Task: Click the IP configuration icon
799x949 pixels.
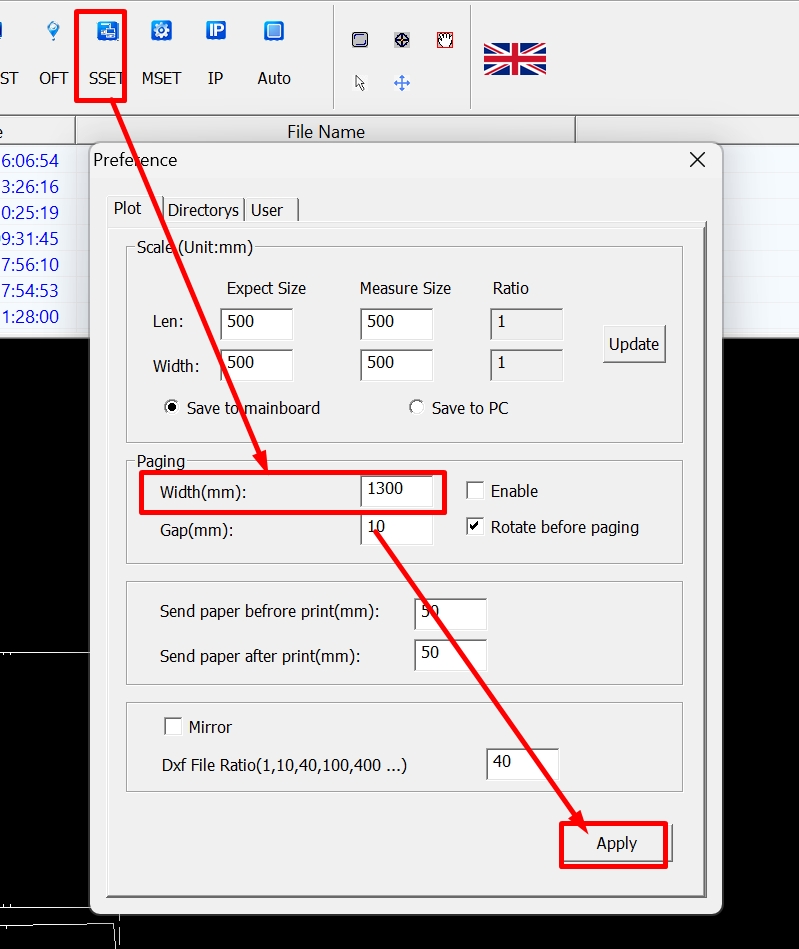Action: (216, 50)
